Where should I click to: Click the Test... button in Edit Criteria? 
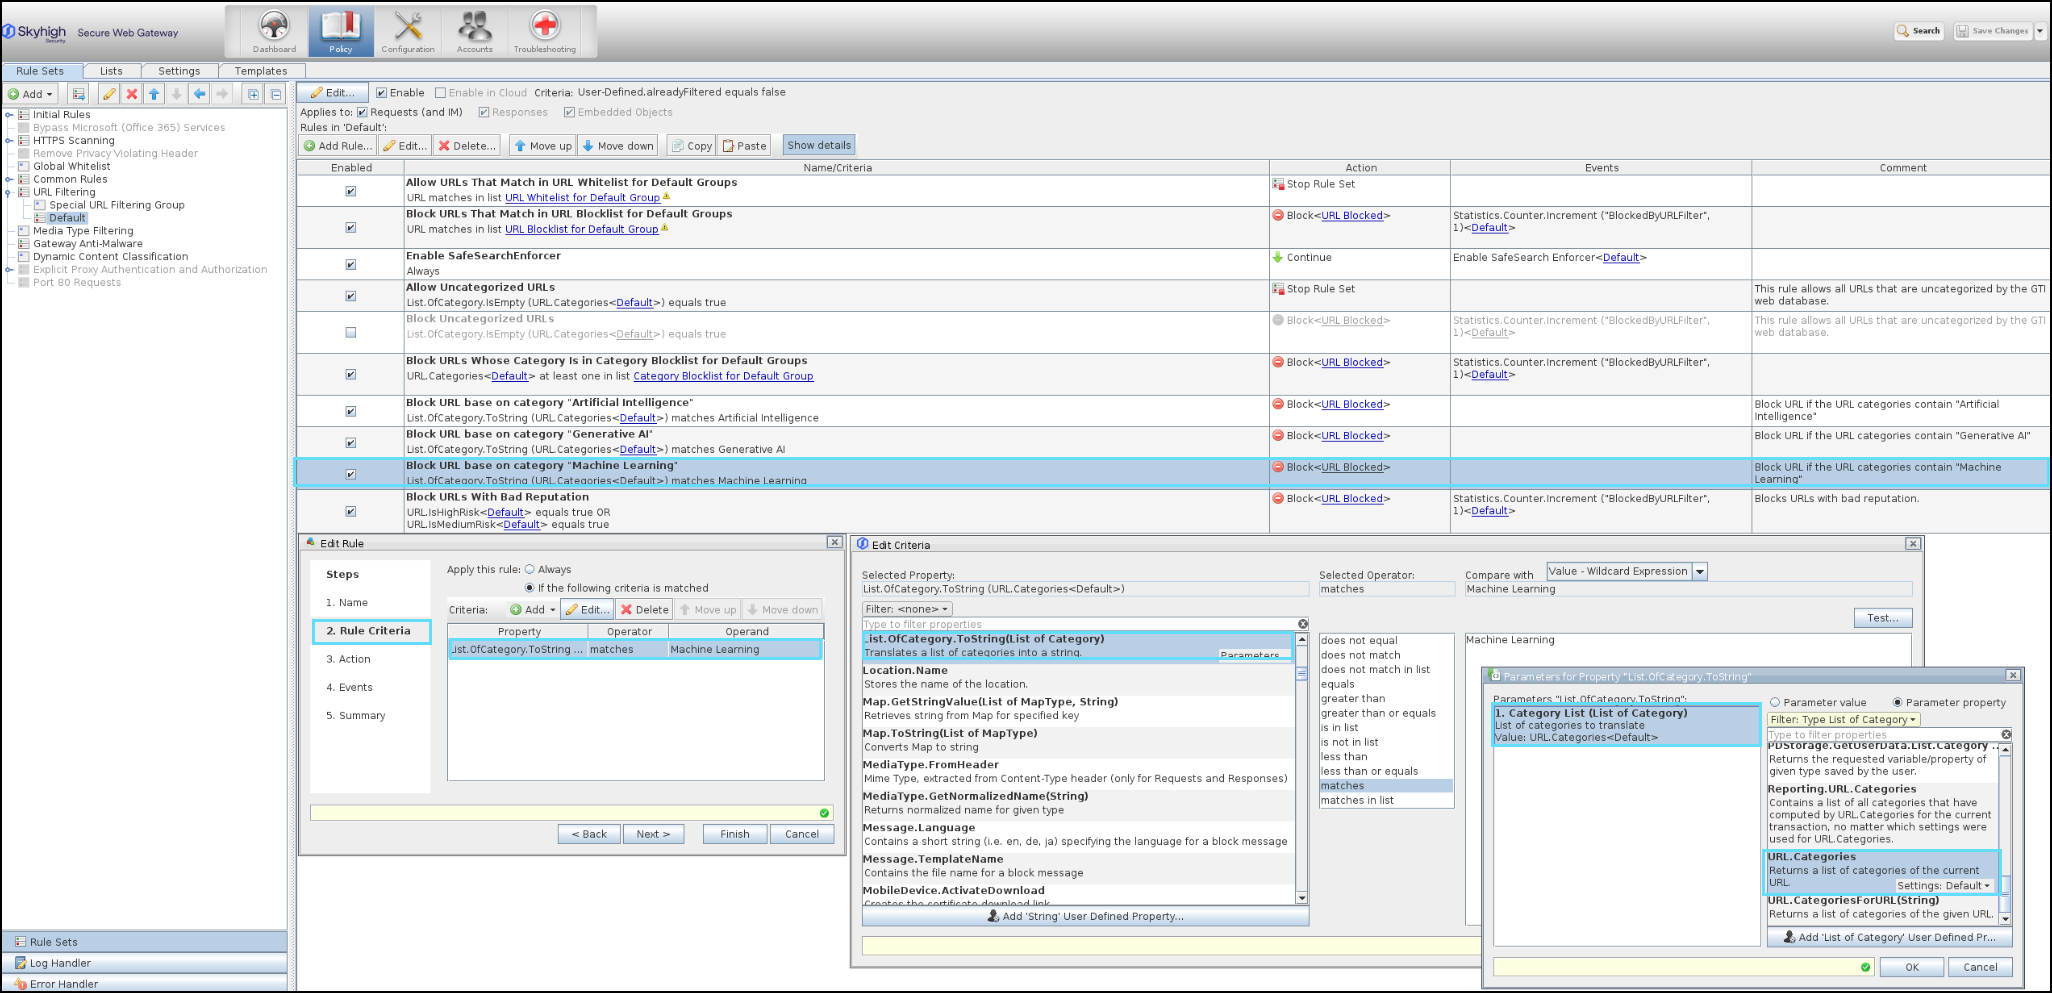point(1882,618)
